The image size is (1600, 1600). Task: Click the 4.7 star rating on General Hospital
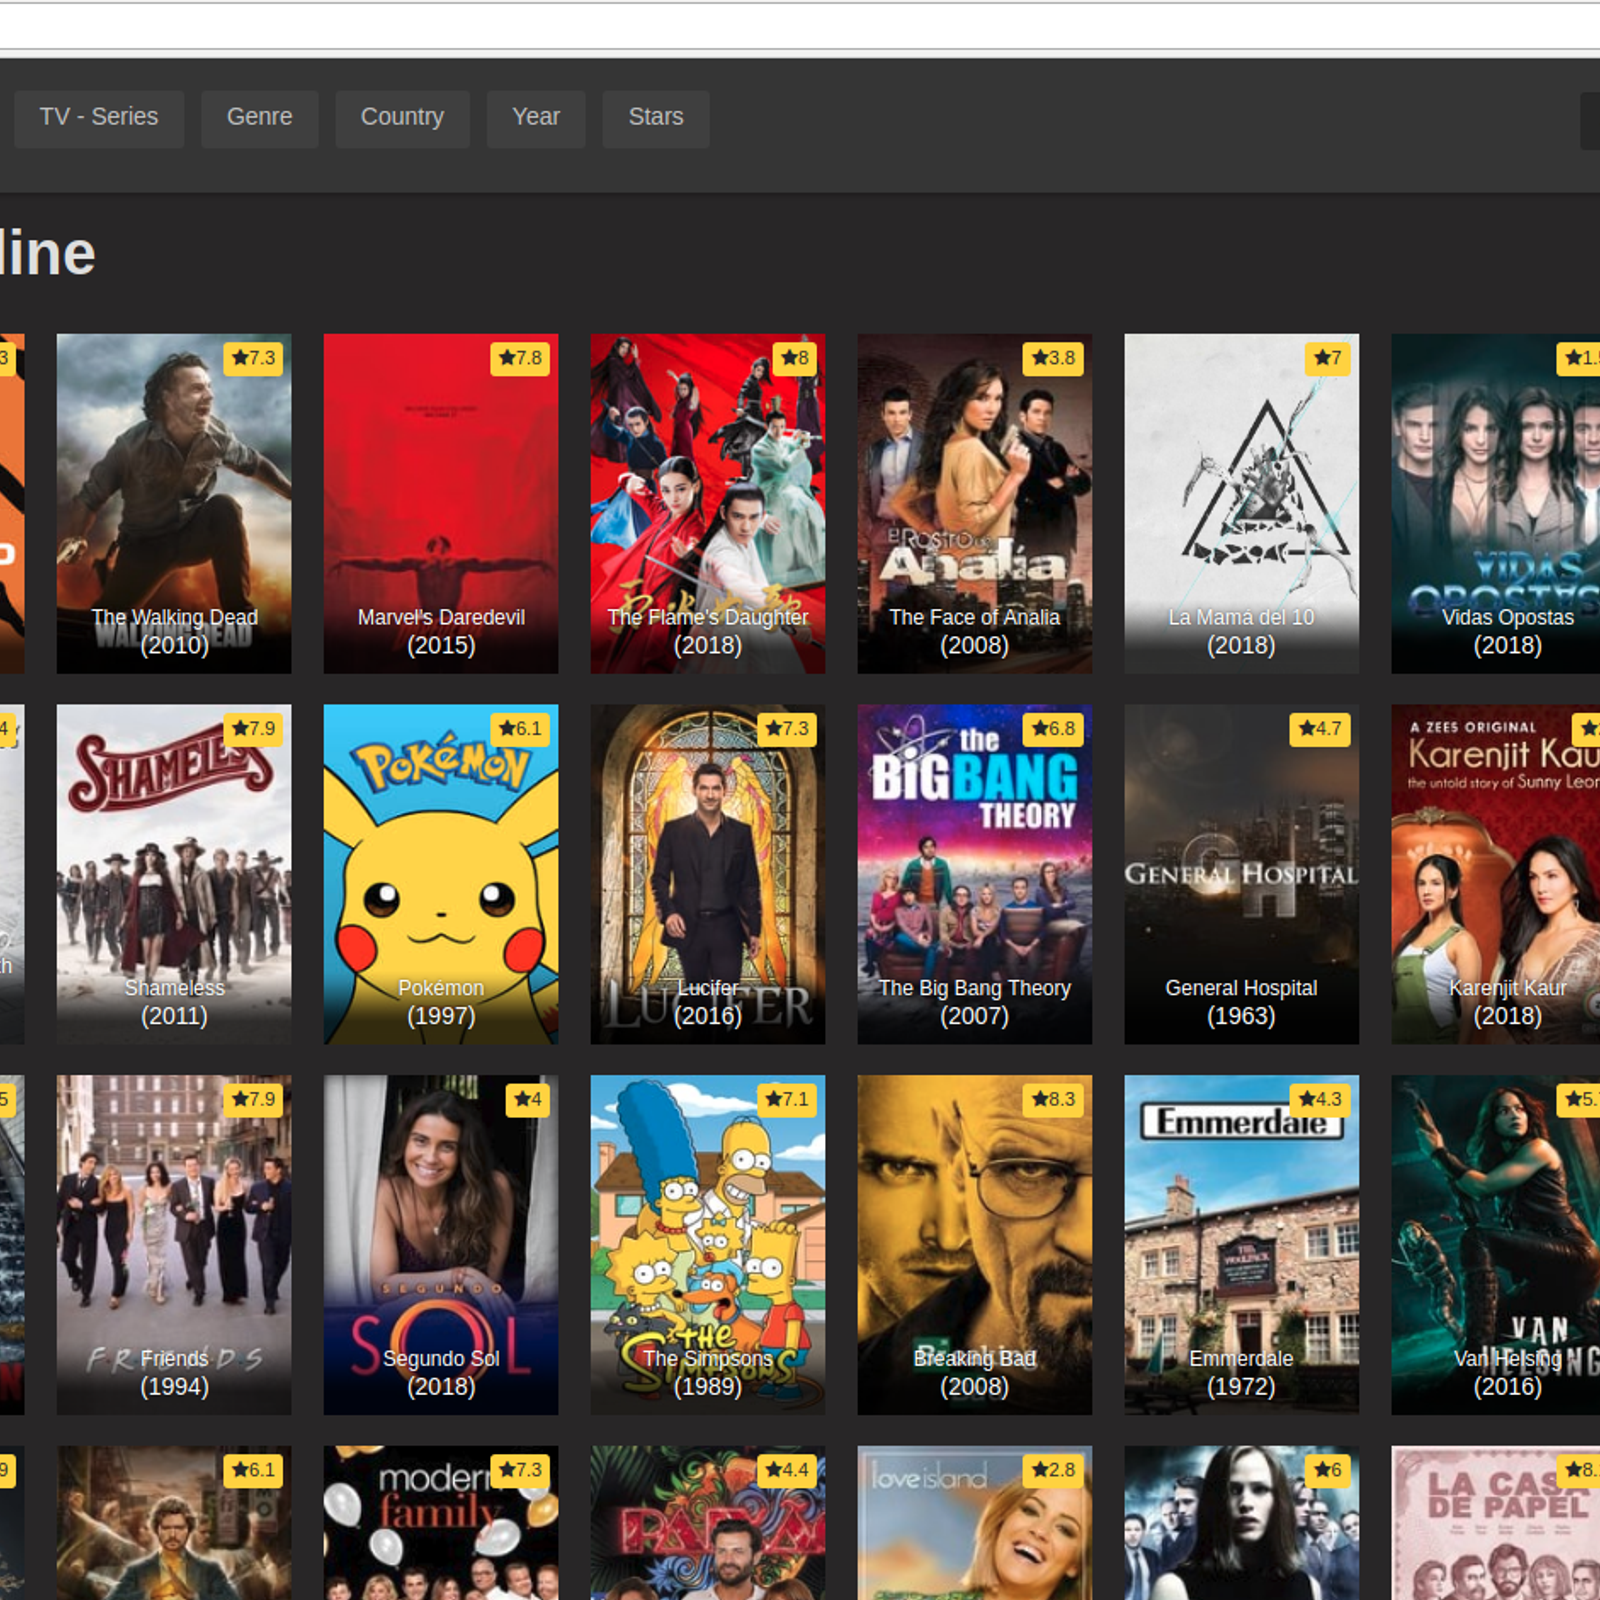pos(1320,729)
